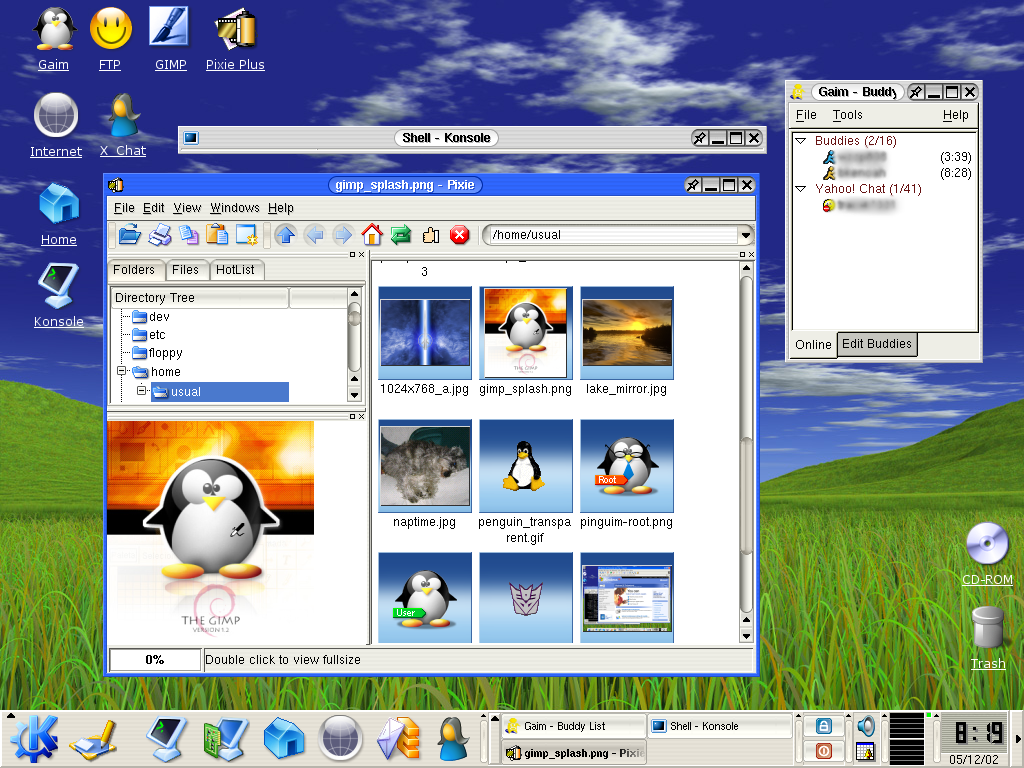Click gimp_splash.png - Pixie taskbar button
1024x768 pixels.
point(573,753)
